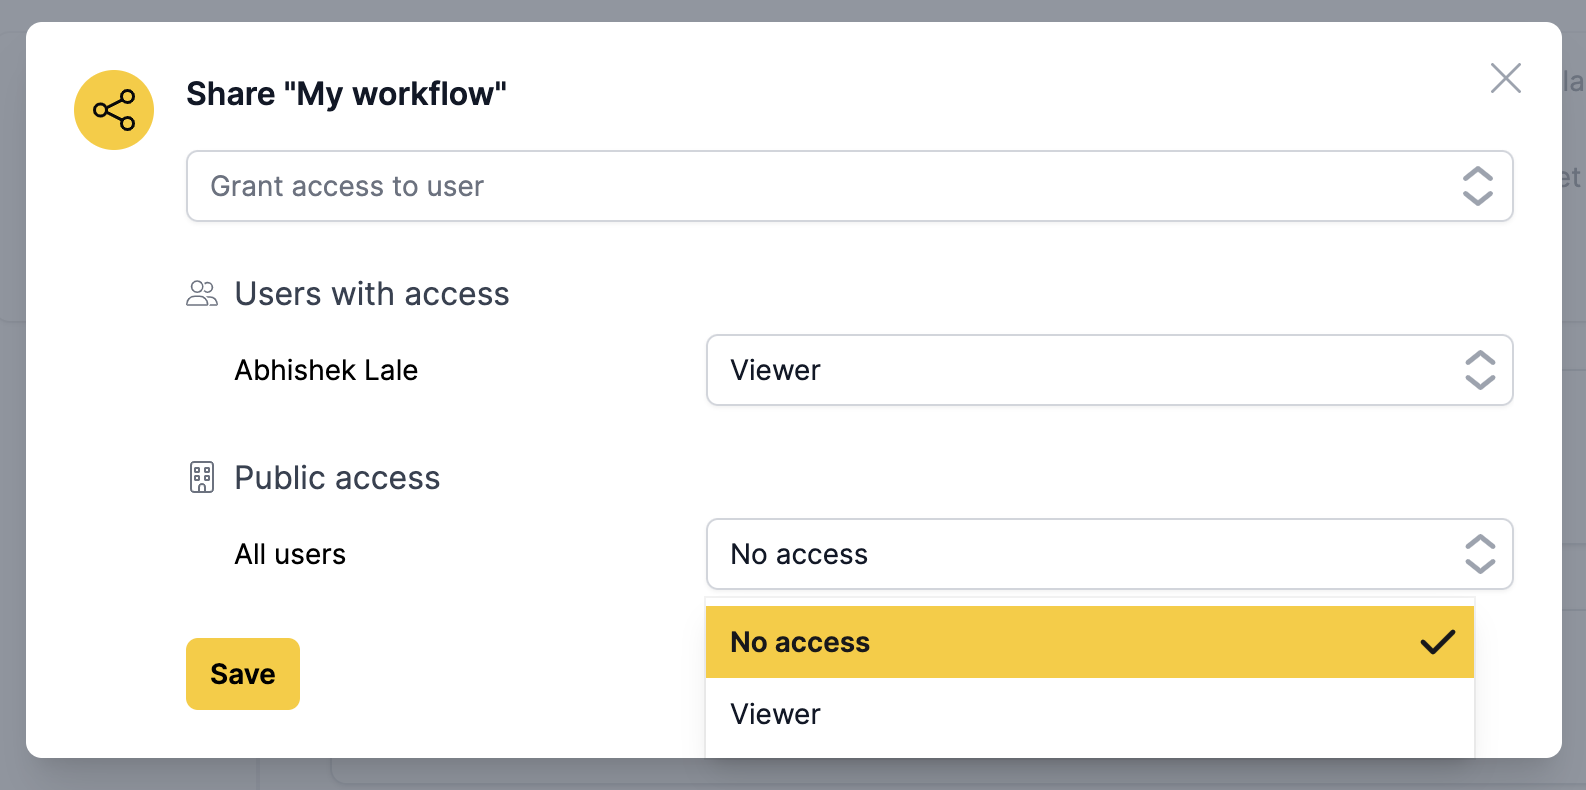1586x790 pixels.
Task: Open the All users access dropdown
Action: pyautogui.click(x=1109, y=554)
